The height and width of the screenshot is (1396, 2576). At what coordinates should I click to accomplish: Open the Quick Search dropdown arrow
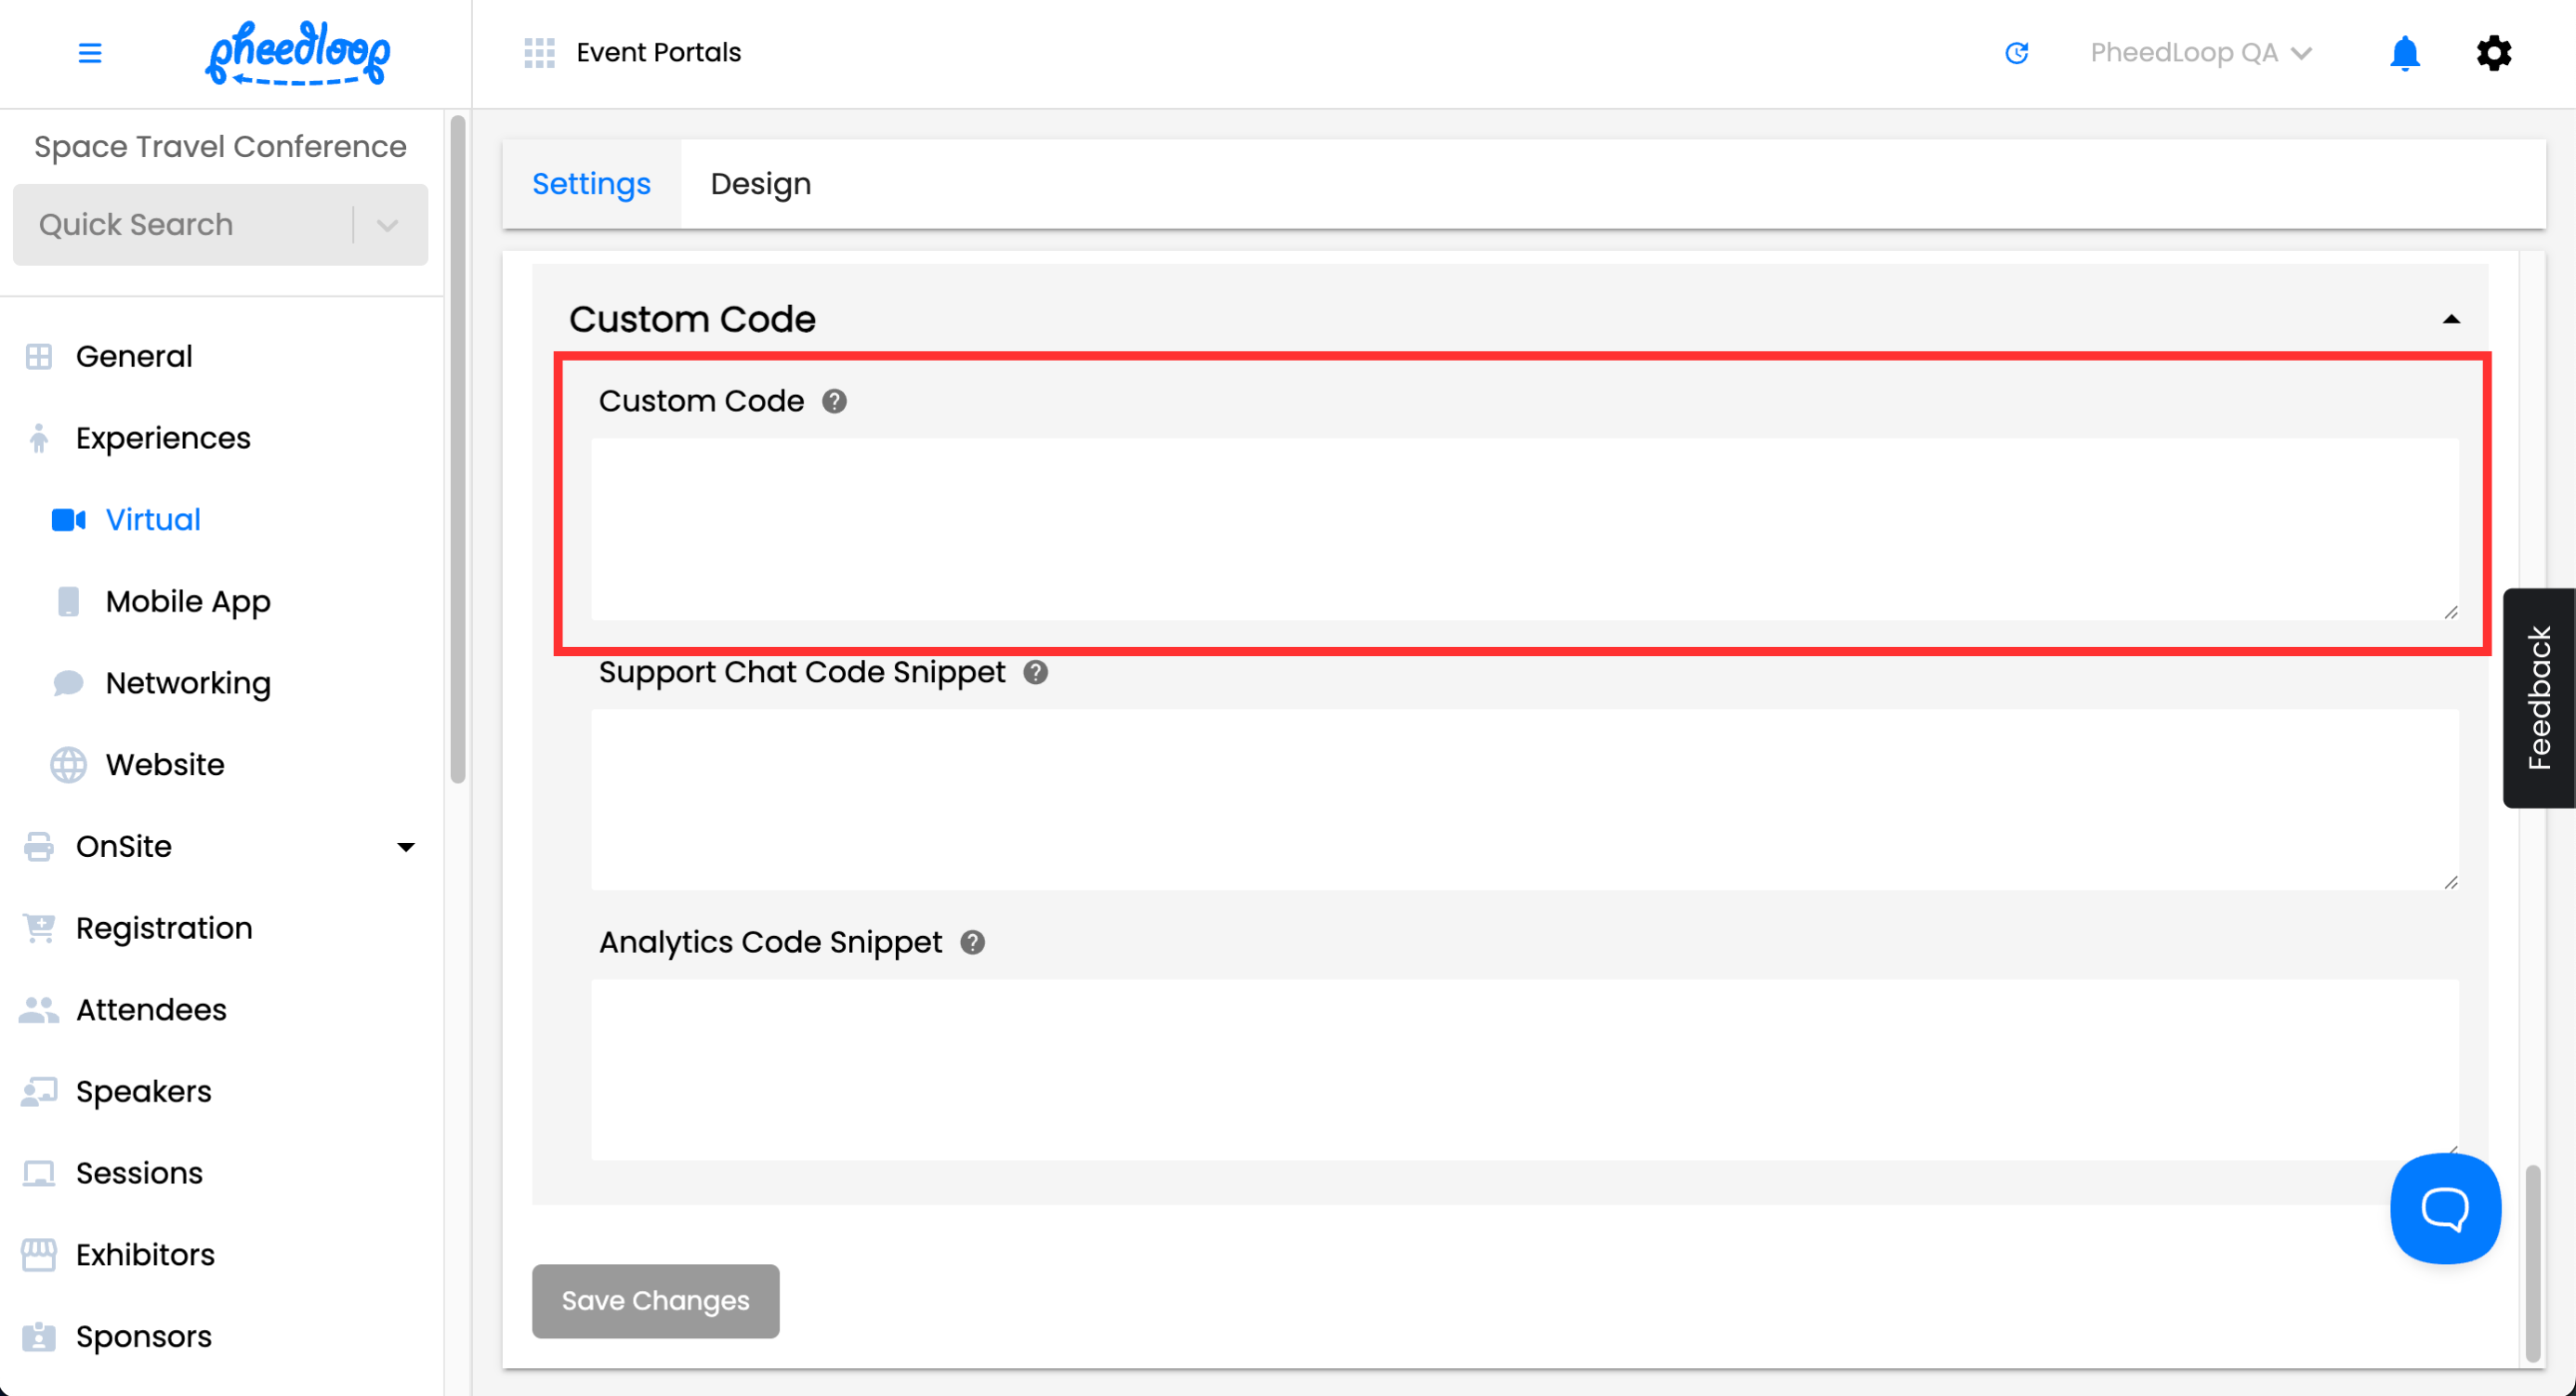(387, 225)
